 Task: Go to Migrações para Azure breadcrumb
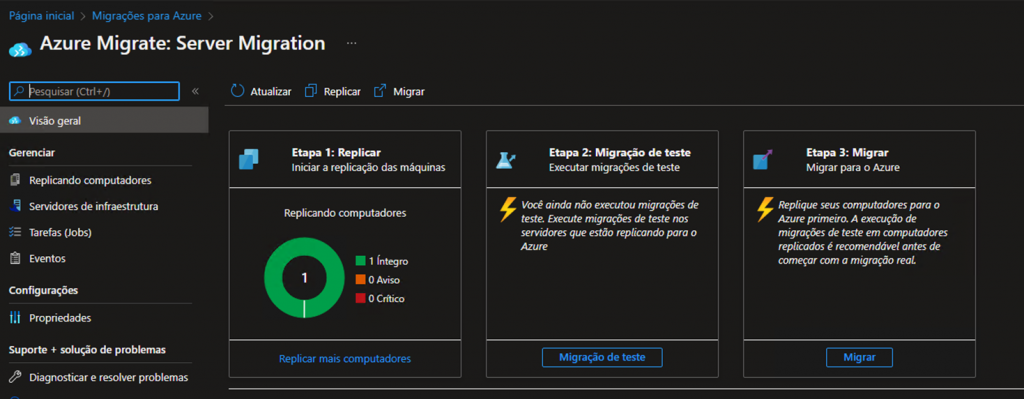tap(147, 15)
